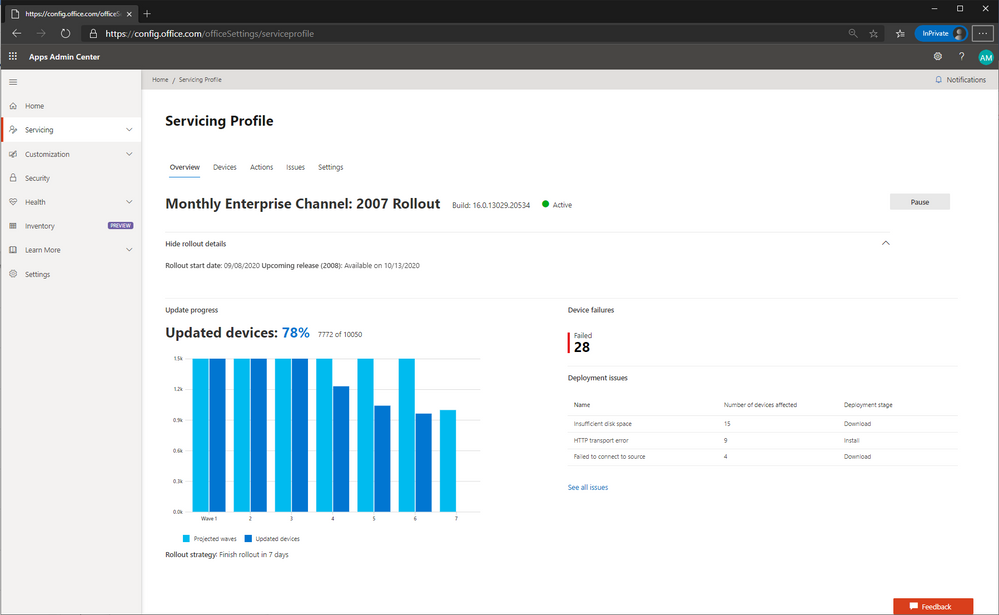
Task: Collapse rollout details with chevron
Action: (x=886, y=243)
